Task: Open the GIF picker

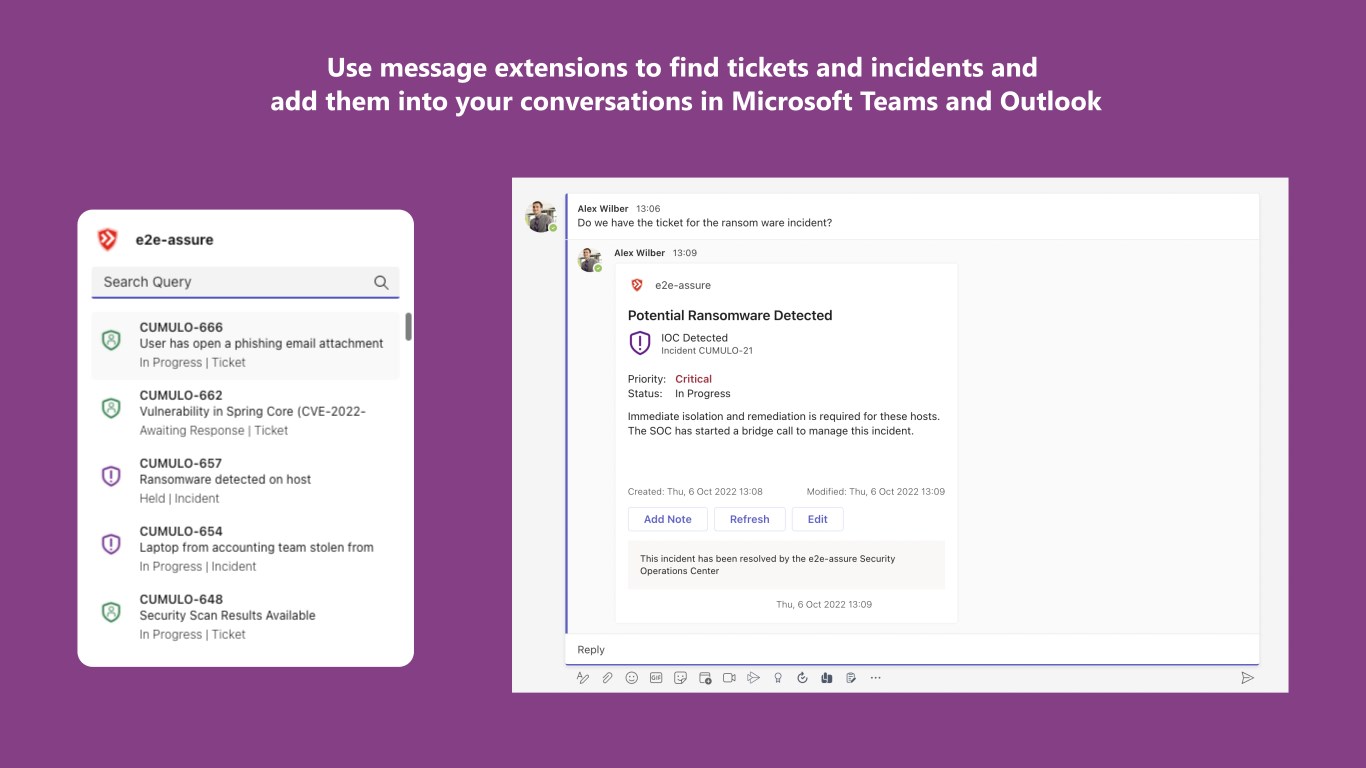Action: tap(656, 678)
